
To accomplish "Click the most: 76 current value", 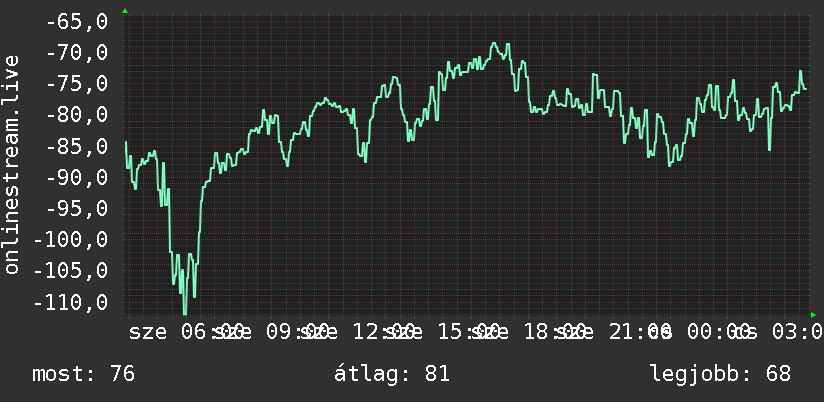I will (84, 374).
